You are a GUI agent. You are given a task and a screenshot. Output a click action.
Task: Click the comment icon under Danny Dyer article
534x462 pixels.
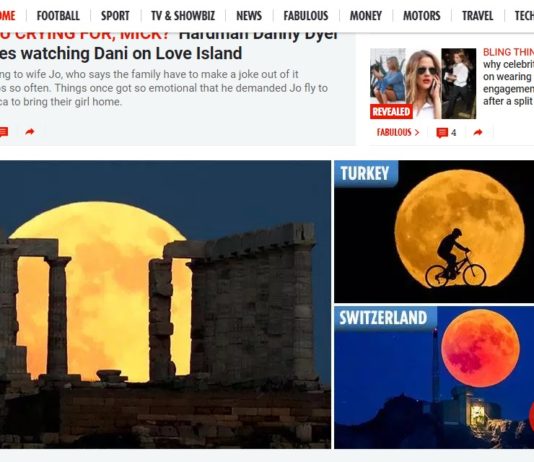pyautogui.click(x=3, y=132)
